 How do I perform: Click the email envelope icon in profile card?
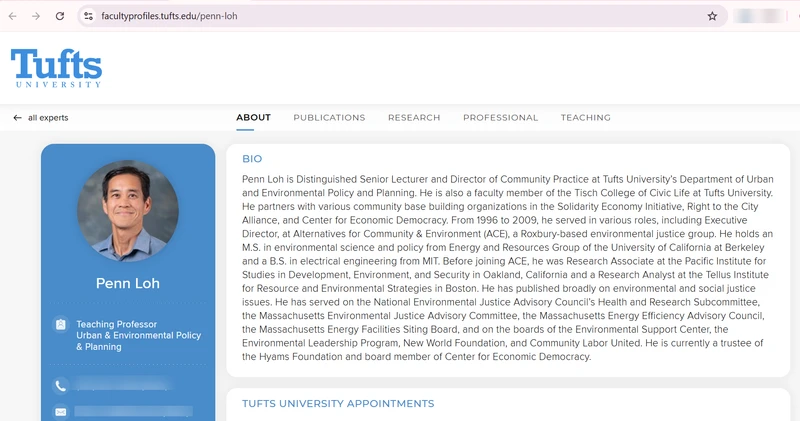pos(60,411)
